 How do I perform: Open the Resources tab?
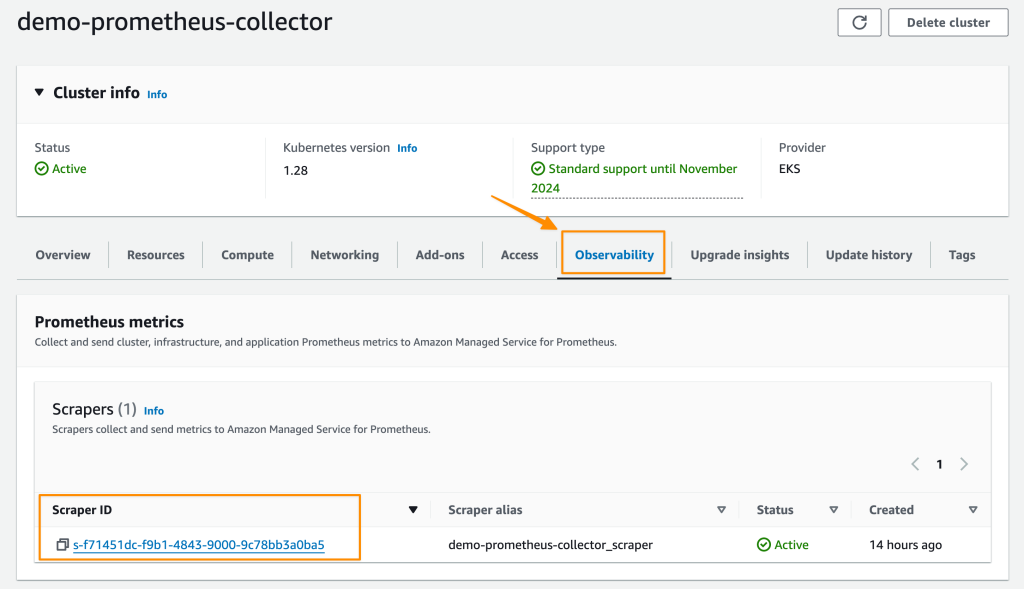coord(156,255)
